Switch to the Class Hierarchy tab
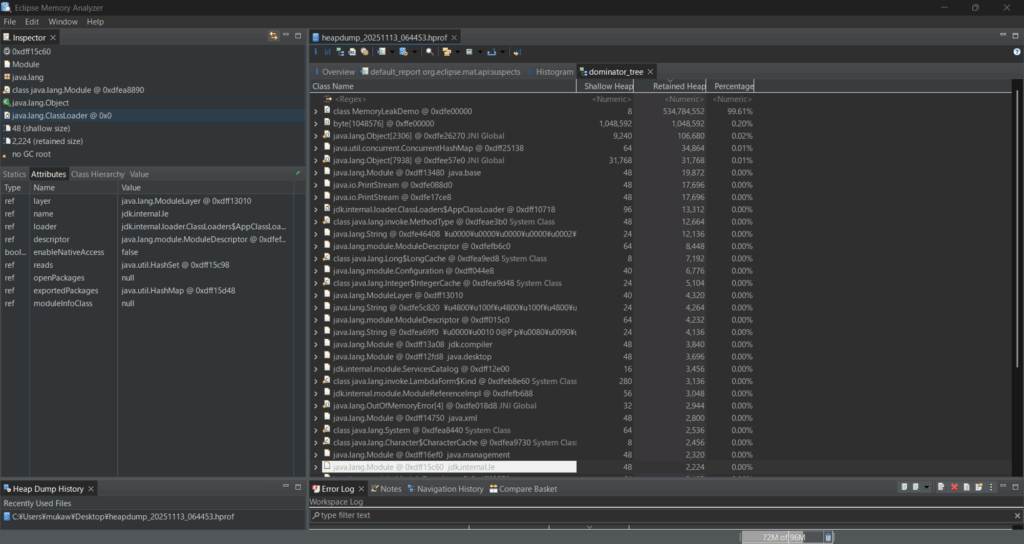1024x544 pixels. 97,174
